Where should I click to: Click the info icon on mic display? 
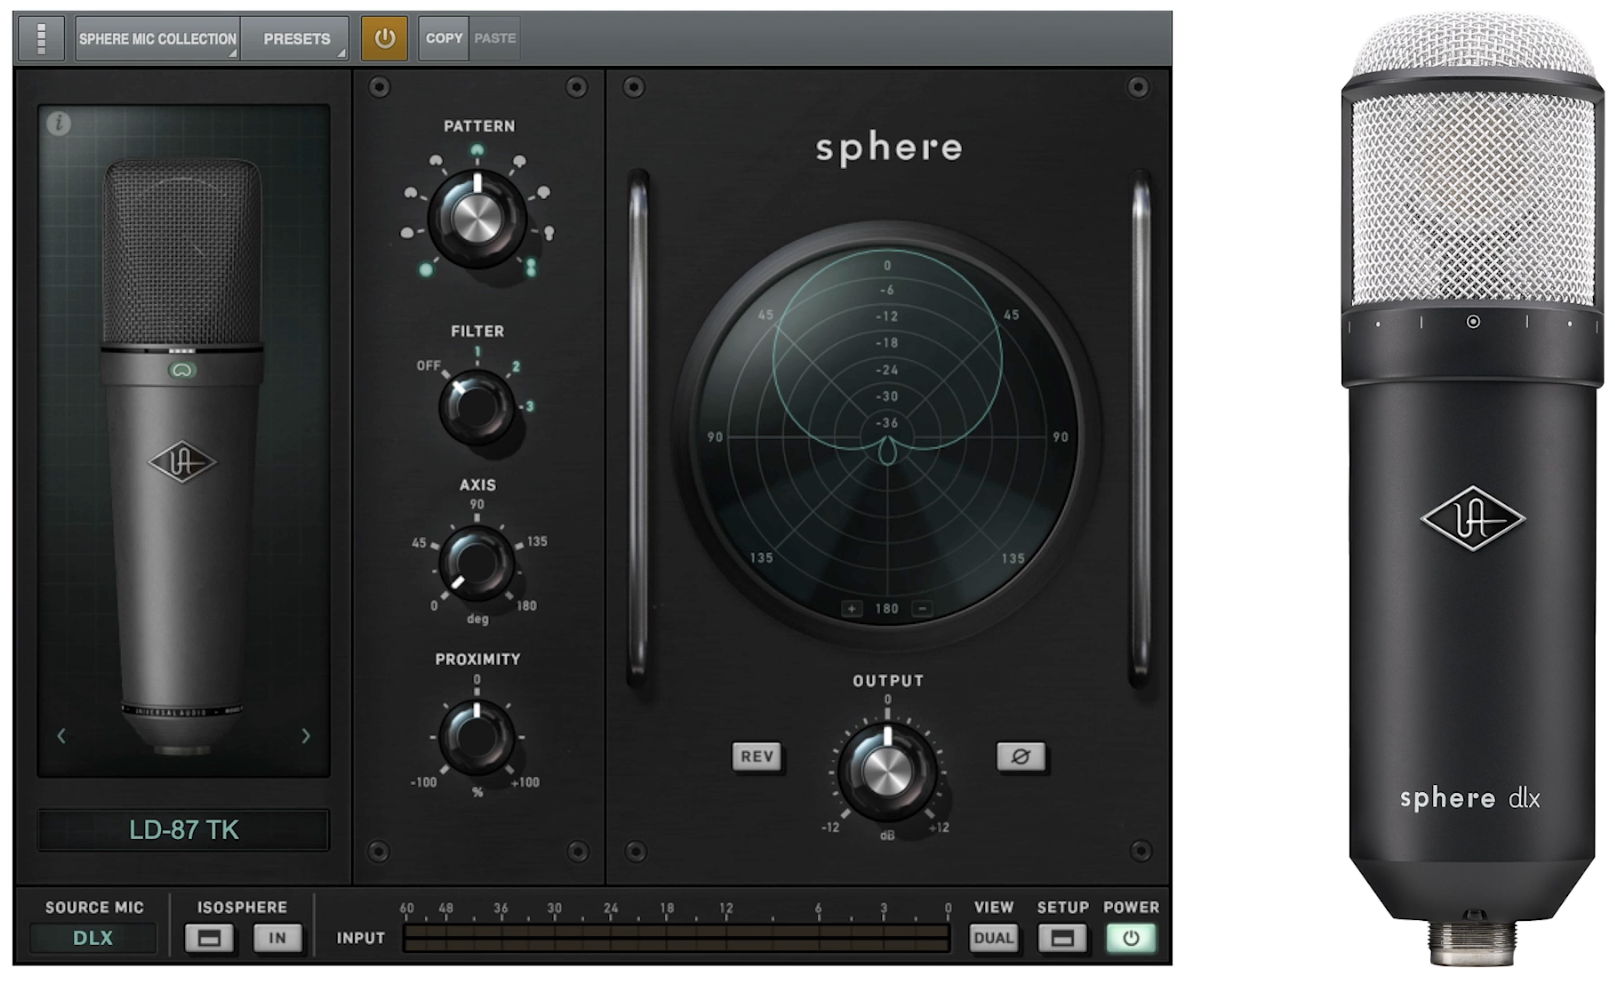click(x=59, y=124)
